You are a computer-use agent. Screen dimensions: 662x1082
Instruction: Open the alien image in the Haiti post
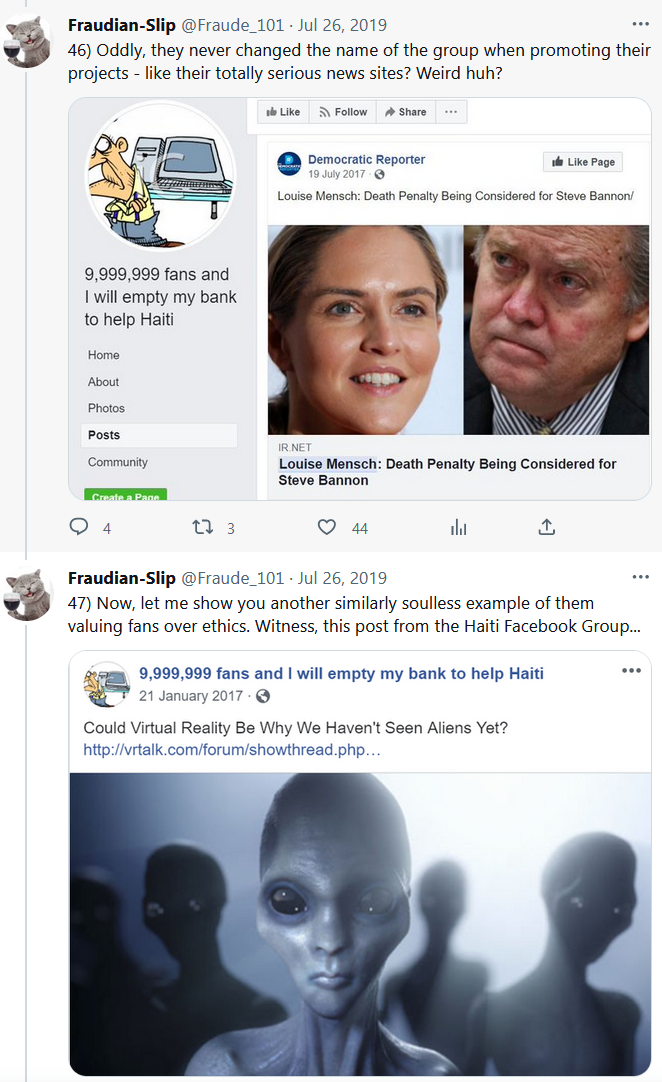(x=360, y=922)
